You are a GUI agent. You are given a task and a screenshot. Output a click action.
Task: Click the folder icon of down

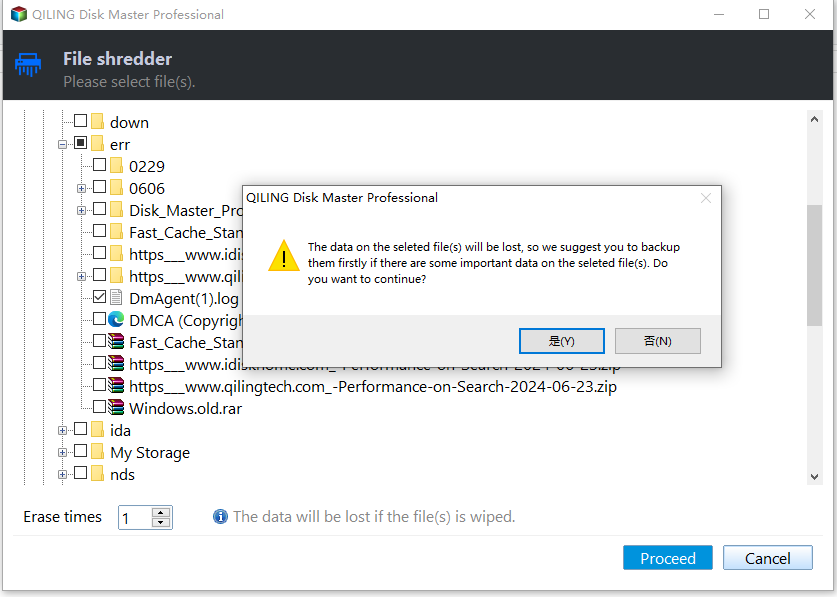(x=97, y=122)
